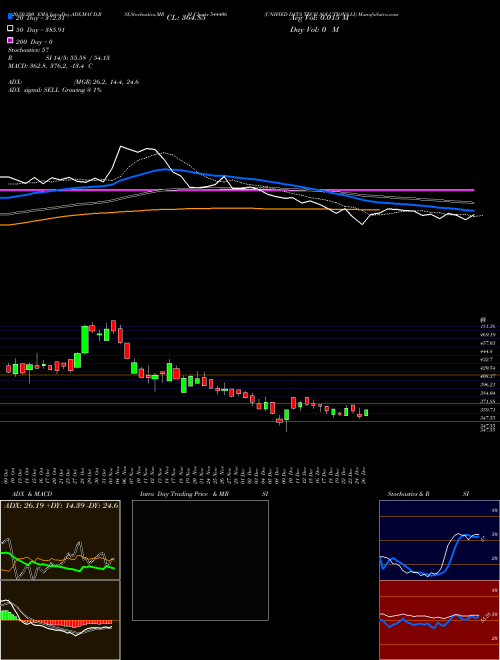The width and height of the screenshot is (500, 660).
Task: Click the ADX +DY -DY readout header
Action: 61,505
